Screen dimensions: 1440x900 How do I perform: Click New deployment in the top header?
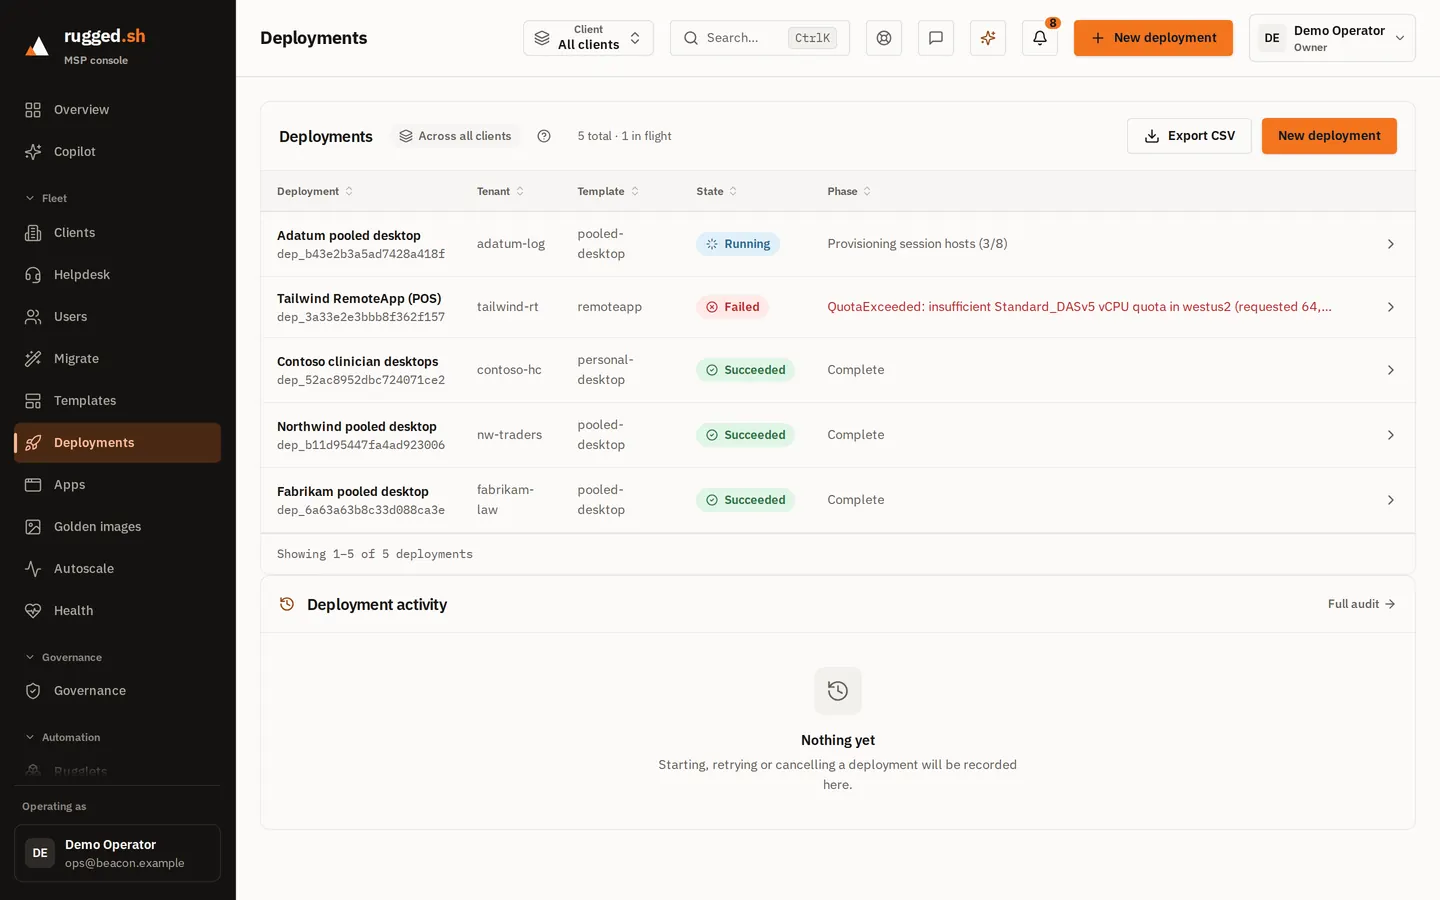pos(1153,38)
